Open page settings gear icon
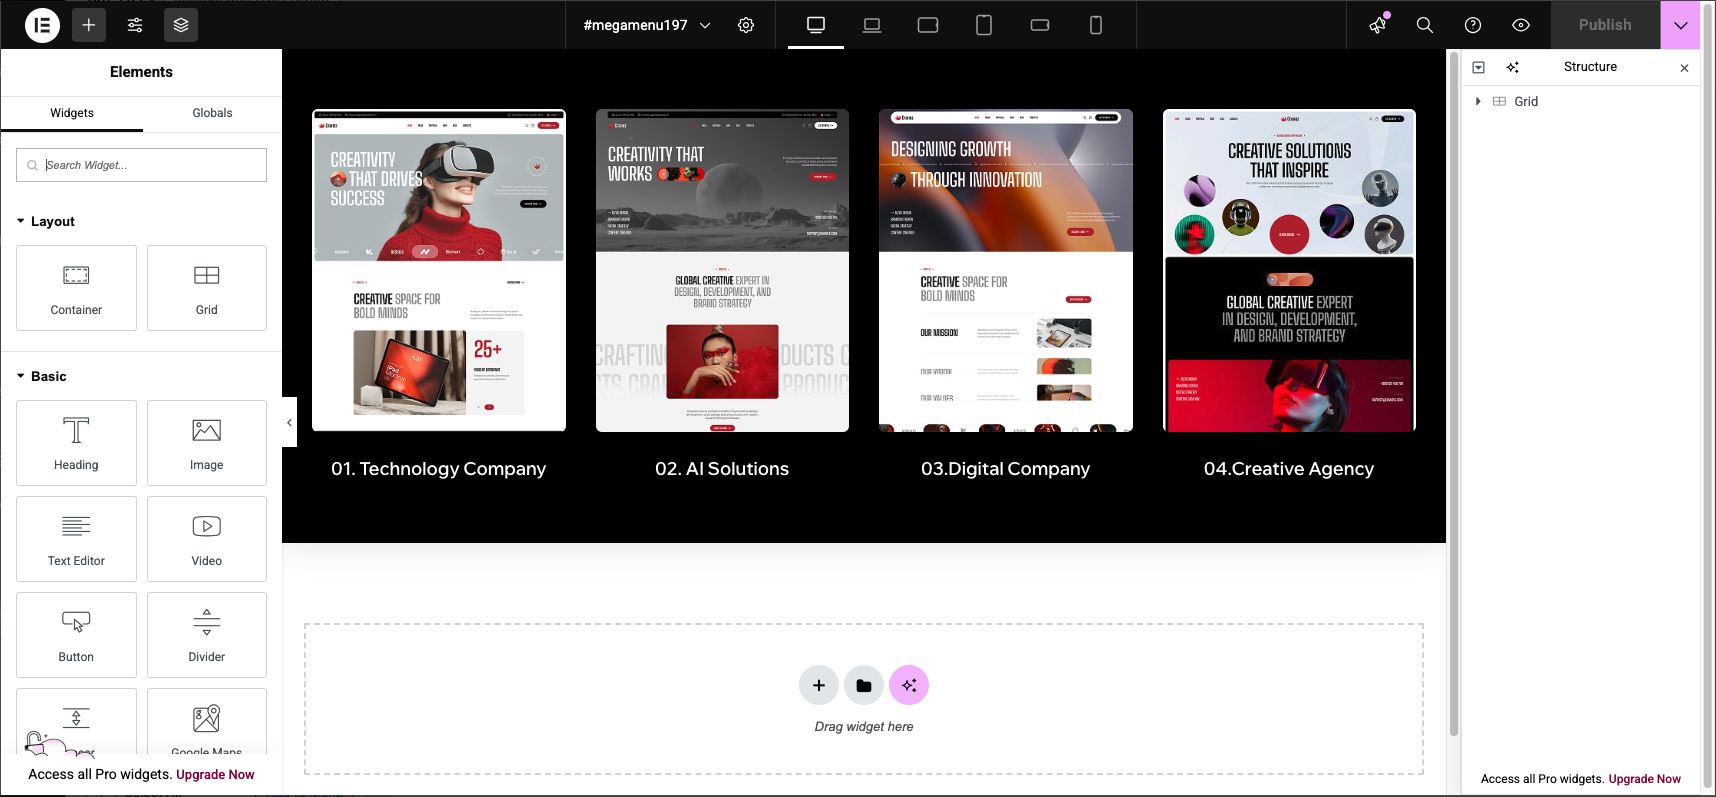This screenshot has height=797, width=1716. 746,25
